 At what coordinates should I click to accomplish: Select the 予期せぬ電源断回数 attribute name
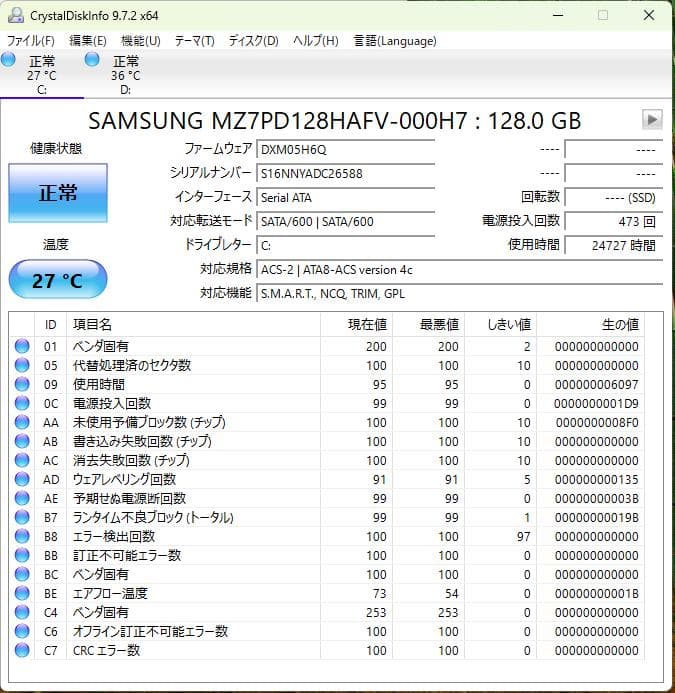pos(129,499)
